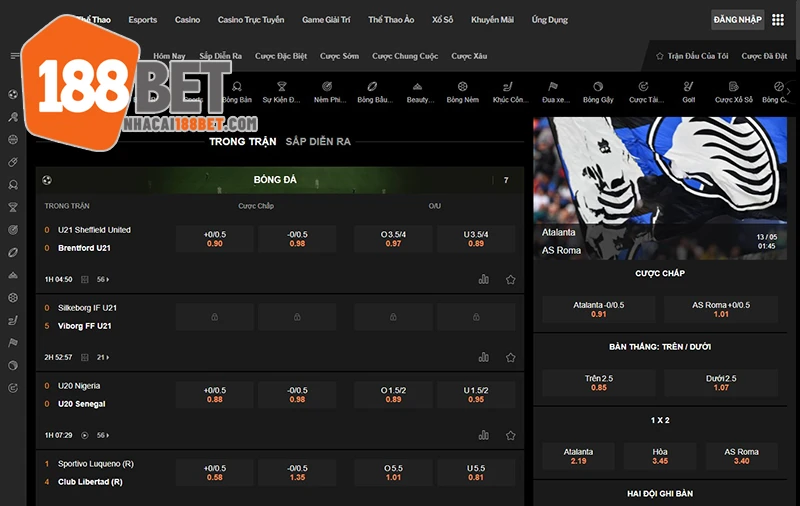The height and width of the screenshot is (506, 800).
Task: Select the Cược Đặc Biệt filter
Action: coord(281,56)
